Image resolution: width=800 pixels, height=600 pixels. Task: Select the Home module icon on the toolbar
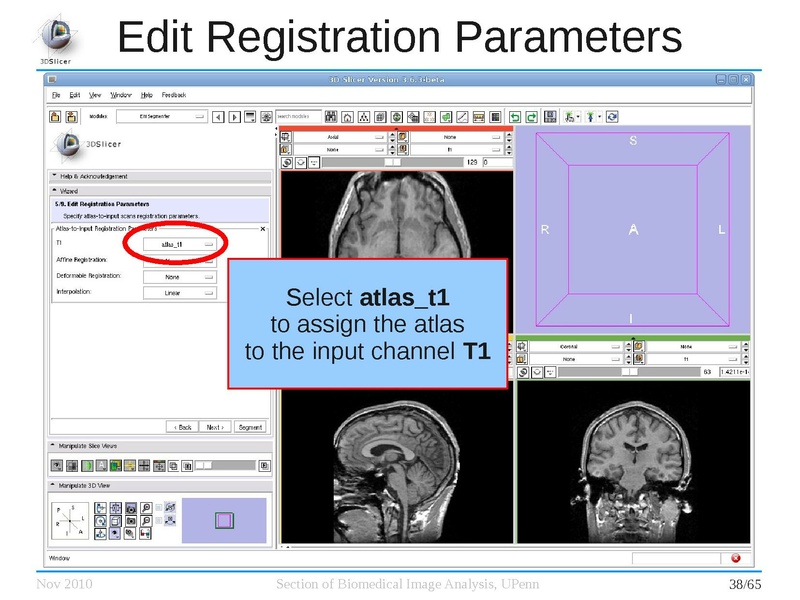pyautogui.click(x=348, y=116)
